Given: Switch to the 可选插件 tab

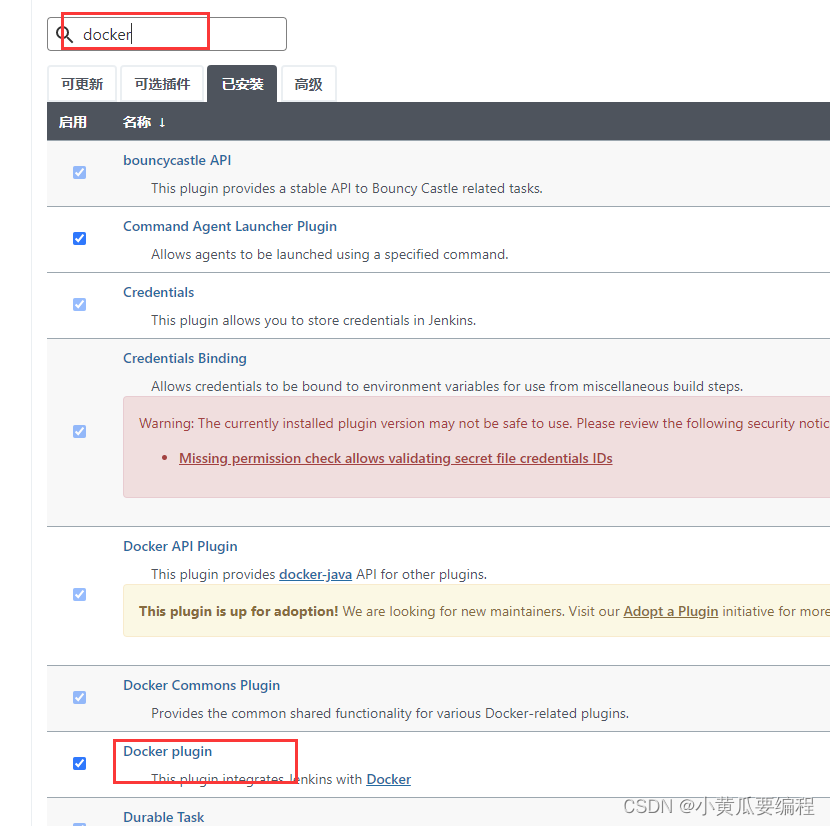Looking at the screenshot, I should pos(162,84).
